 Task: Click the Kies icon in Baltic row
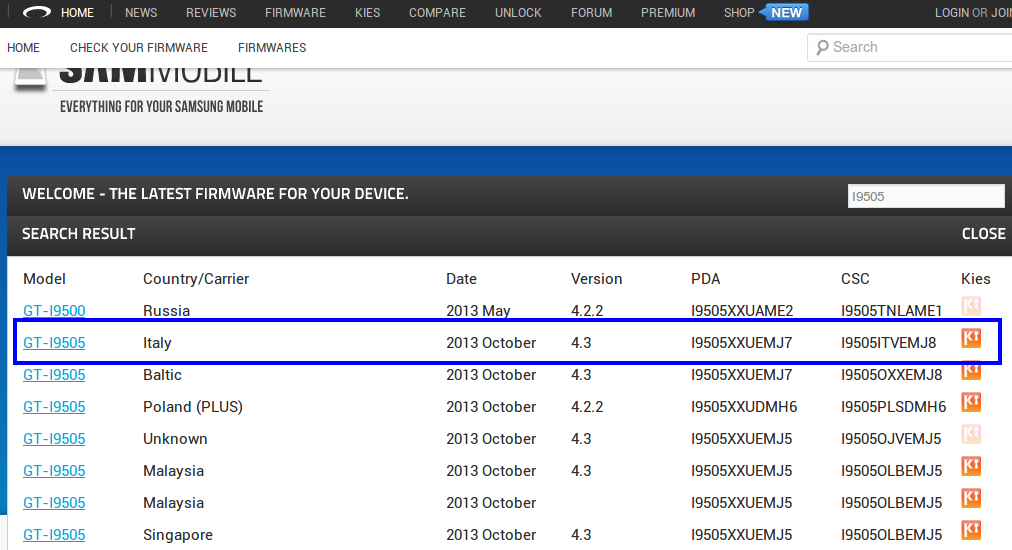(x=971, y=371)
